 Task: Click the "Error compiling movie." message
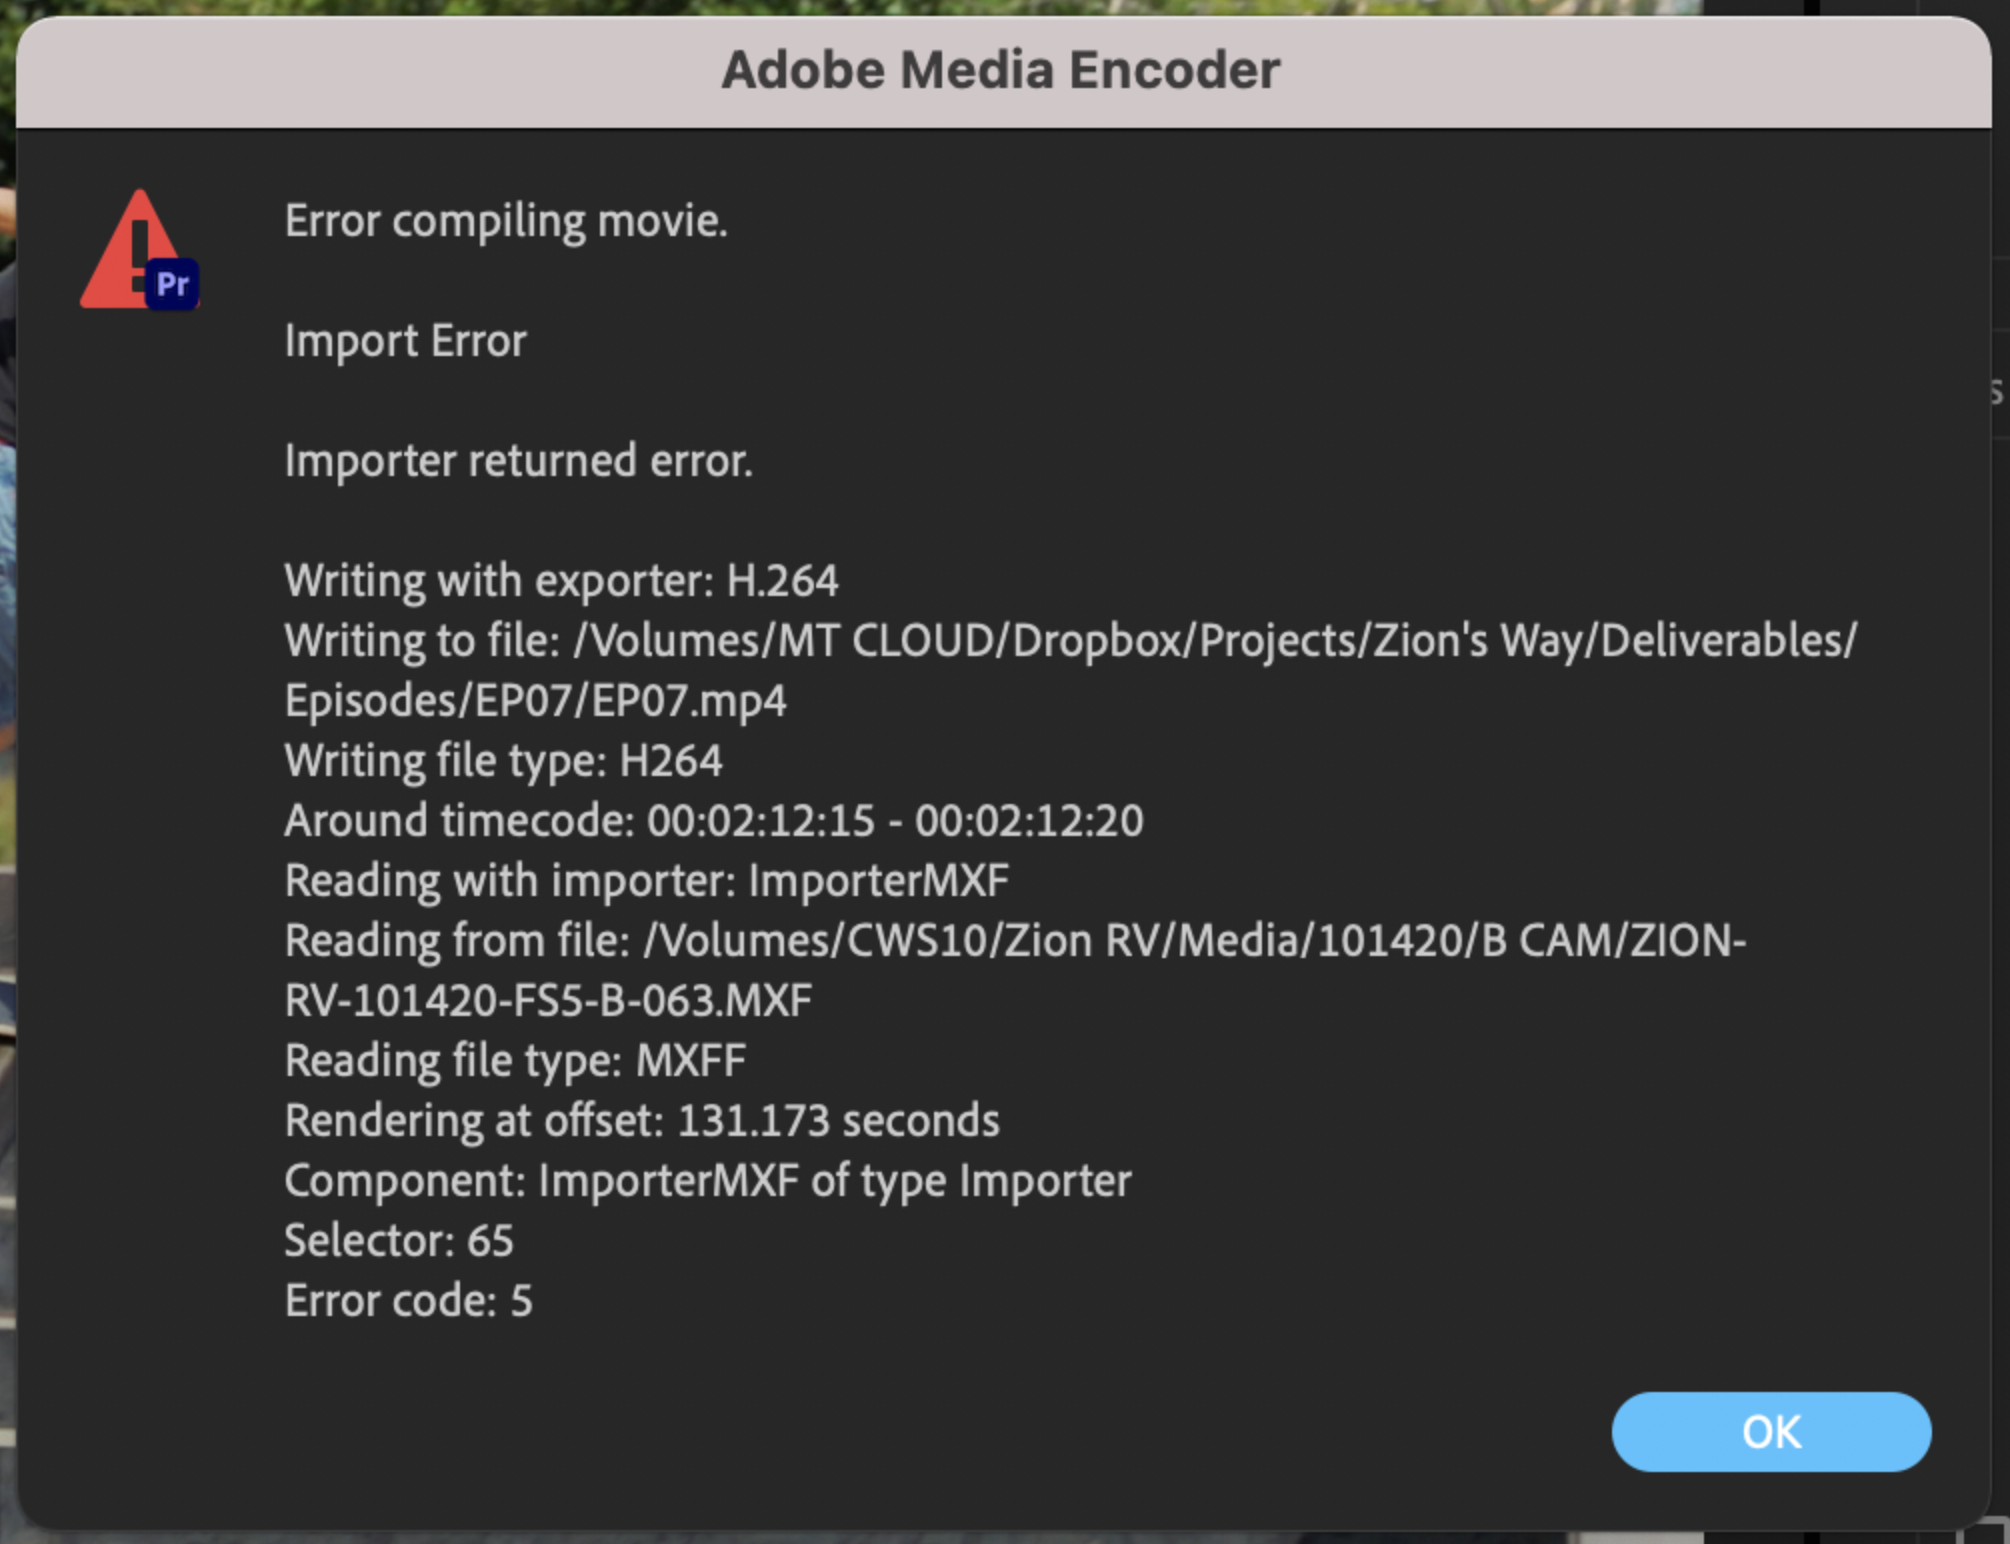[506, 221]
